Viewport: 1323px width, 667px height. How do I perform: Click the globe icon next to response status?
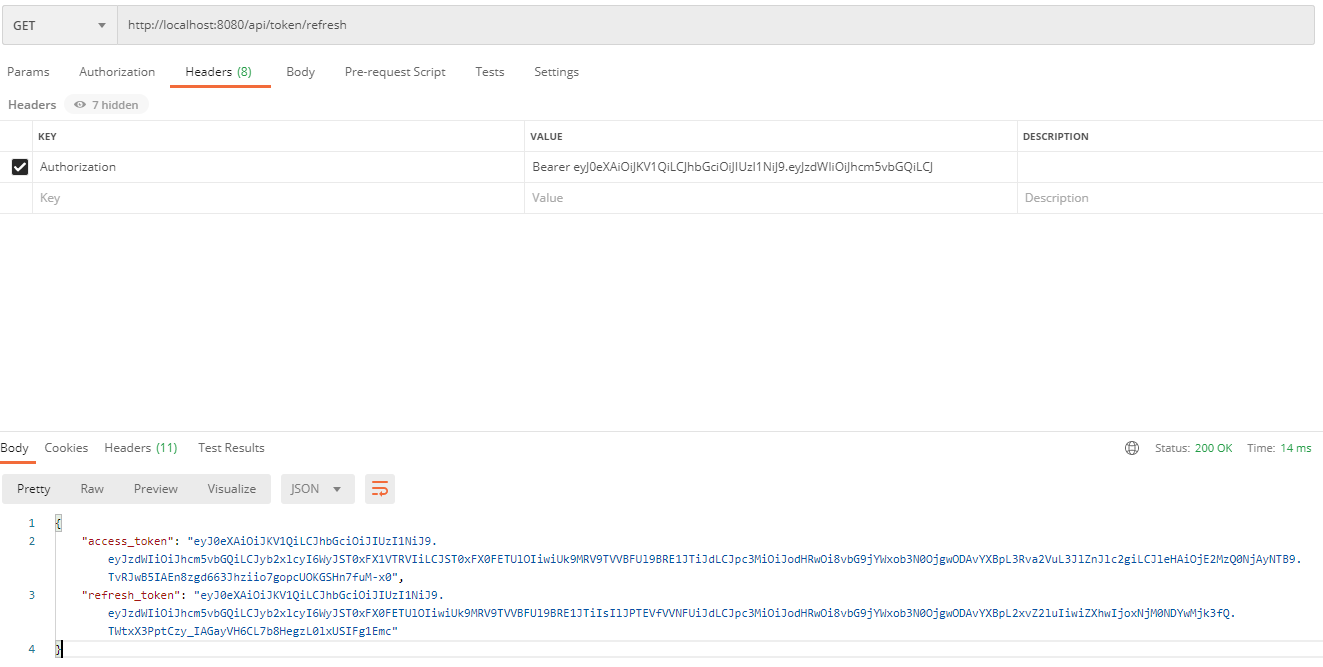[1131, 448]
